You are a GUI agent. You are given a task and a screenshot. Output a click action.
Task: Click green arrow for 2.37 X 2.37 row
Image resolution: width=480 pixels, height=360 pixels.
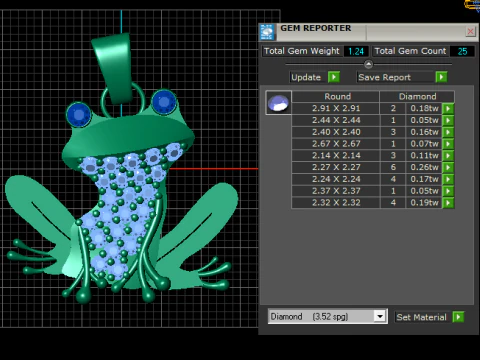448,191
